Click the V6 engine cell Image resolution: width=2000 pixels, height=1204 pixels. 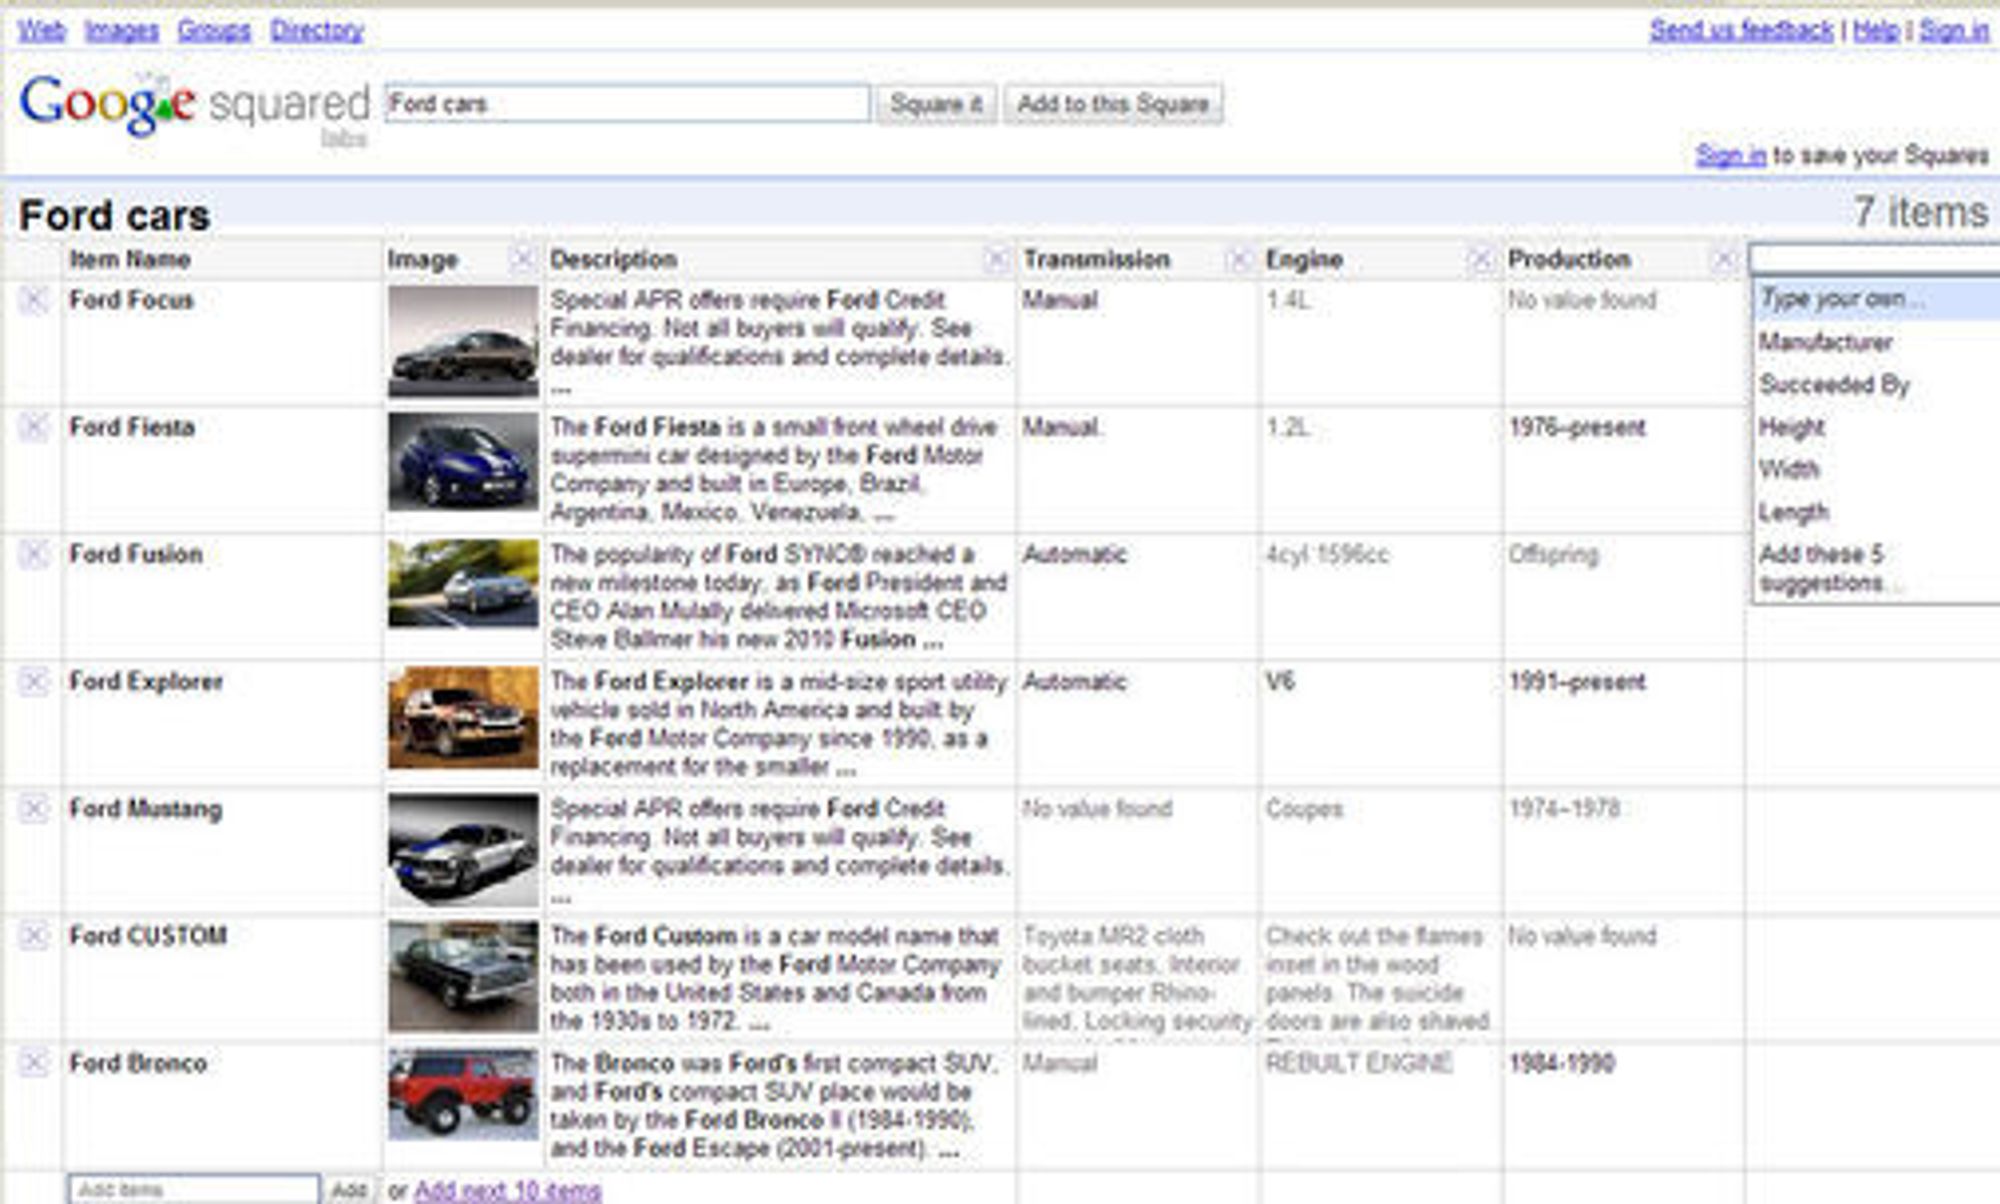pos(1280,682)
